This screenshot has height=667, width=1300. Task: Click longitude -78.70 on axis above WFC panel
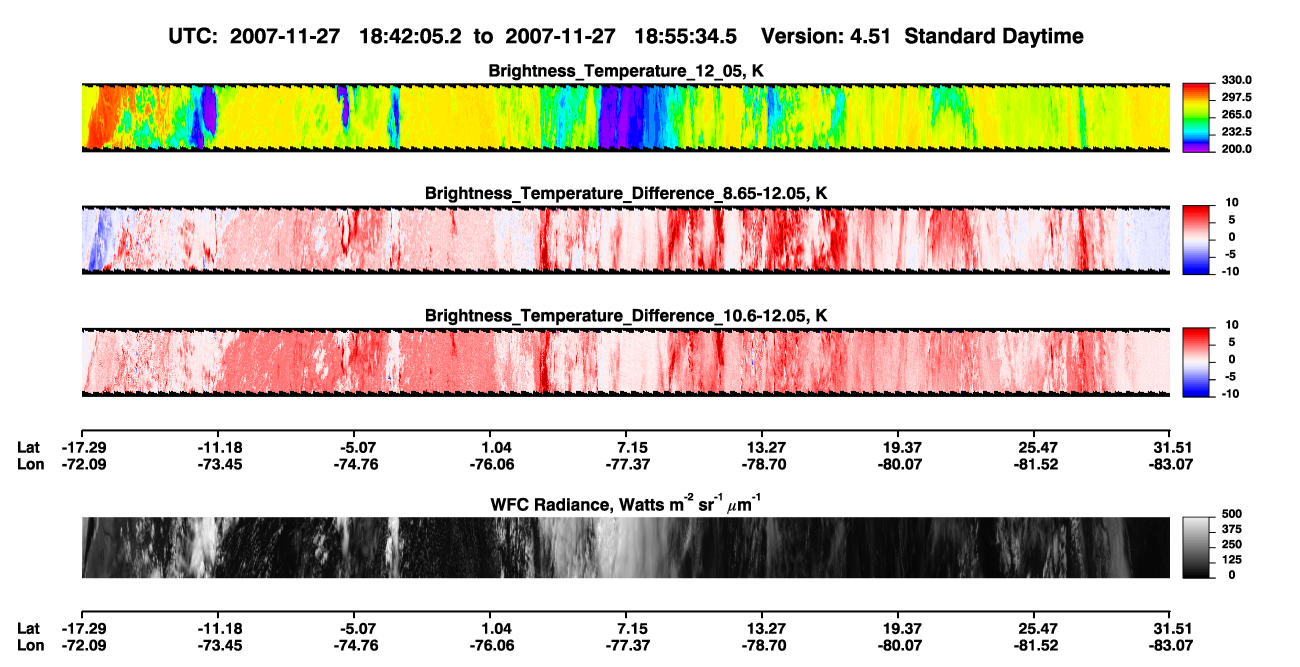click(762, 464)
